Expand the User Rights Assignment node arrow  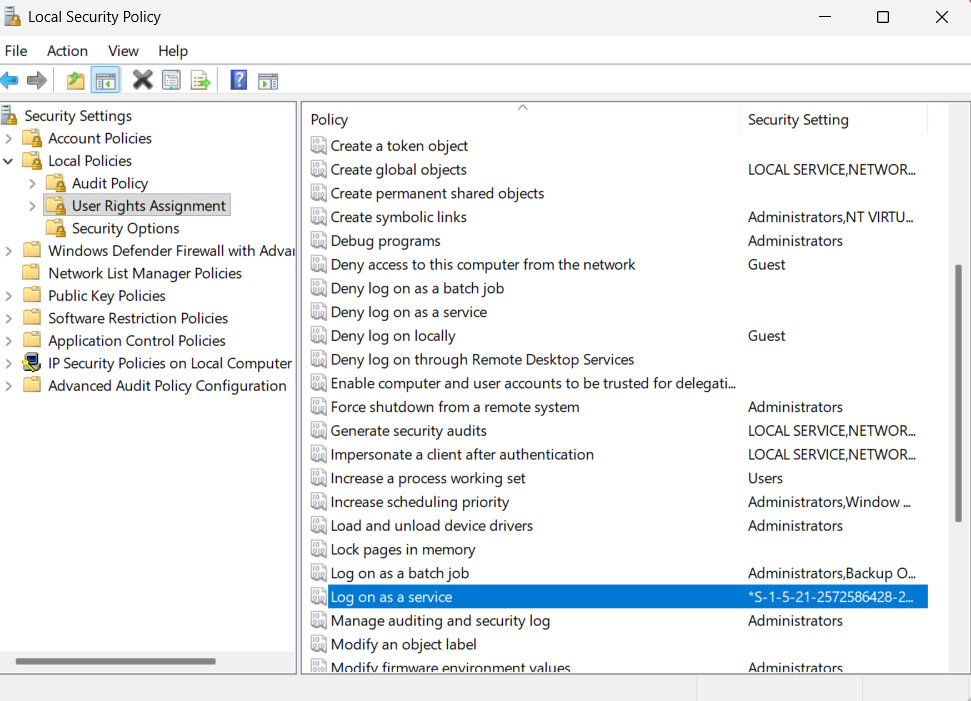[x=32, y=206]
